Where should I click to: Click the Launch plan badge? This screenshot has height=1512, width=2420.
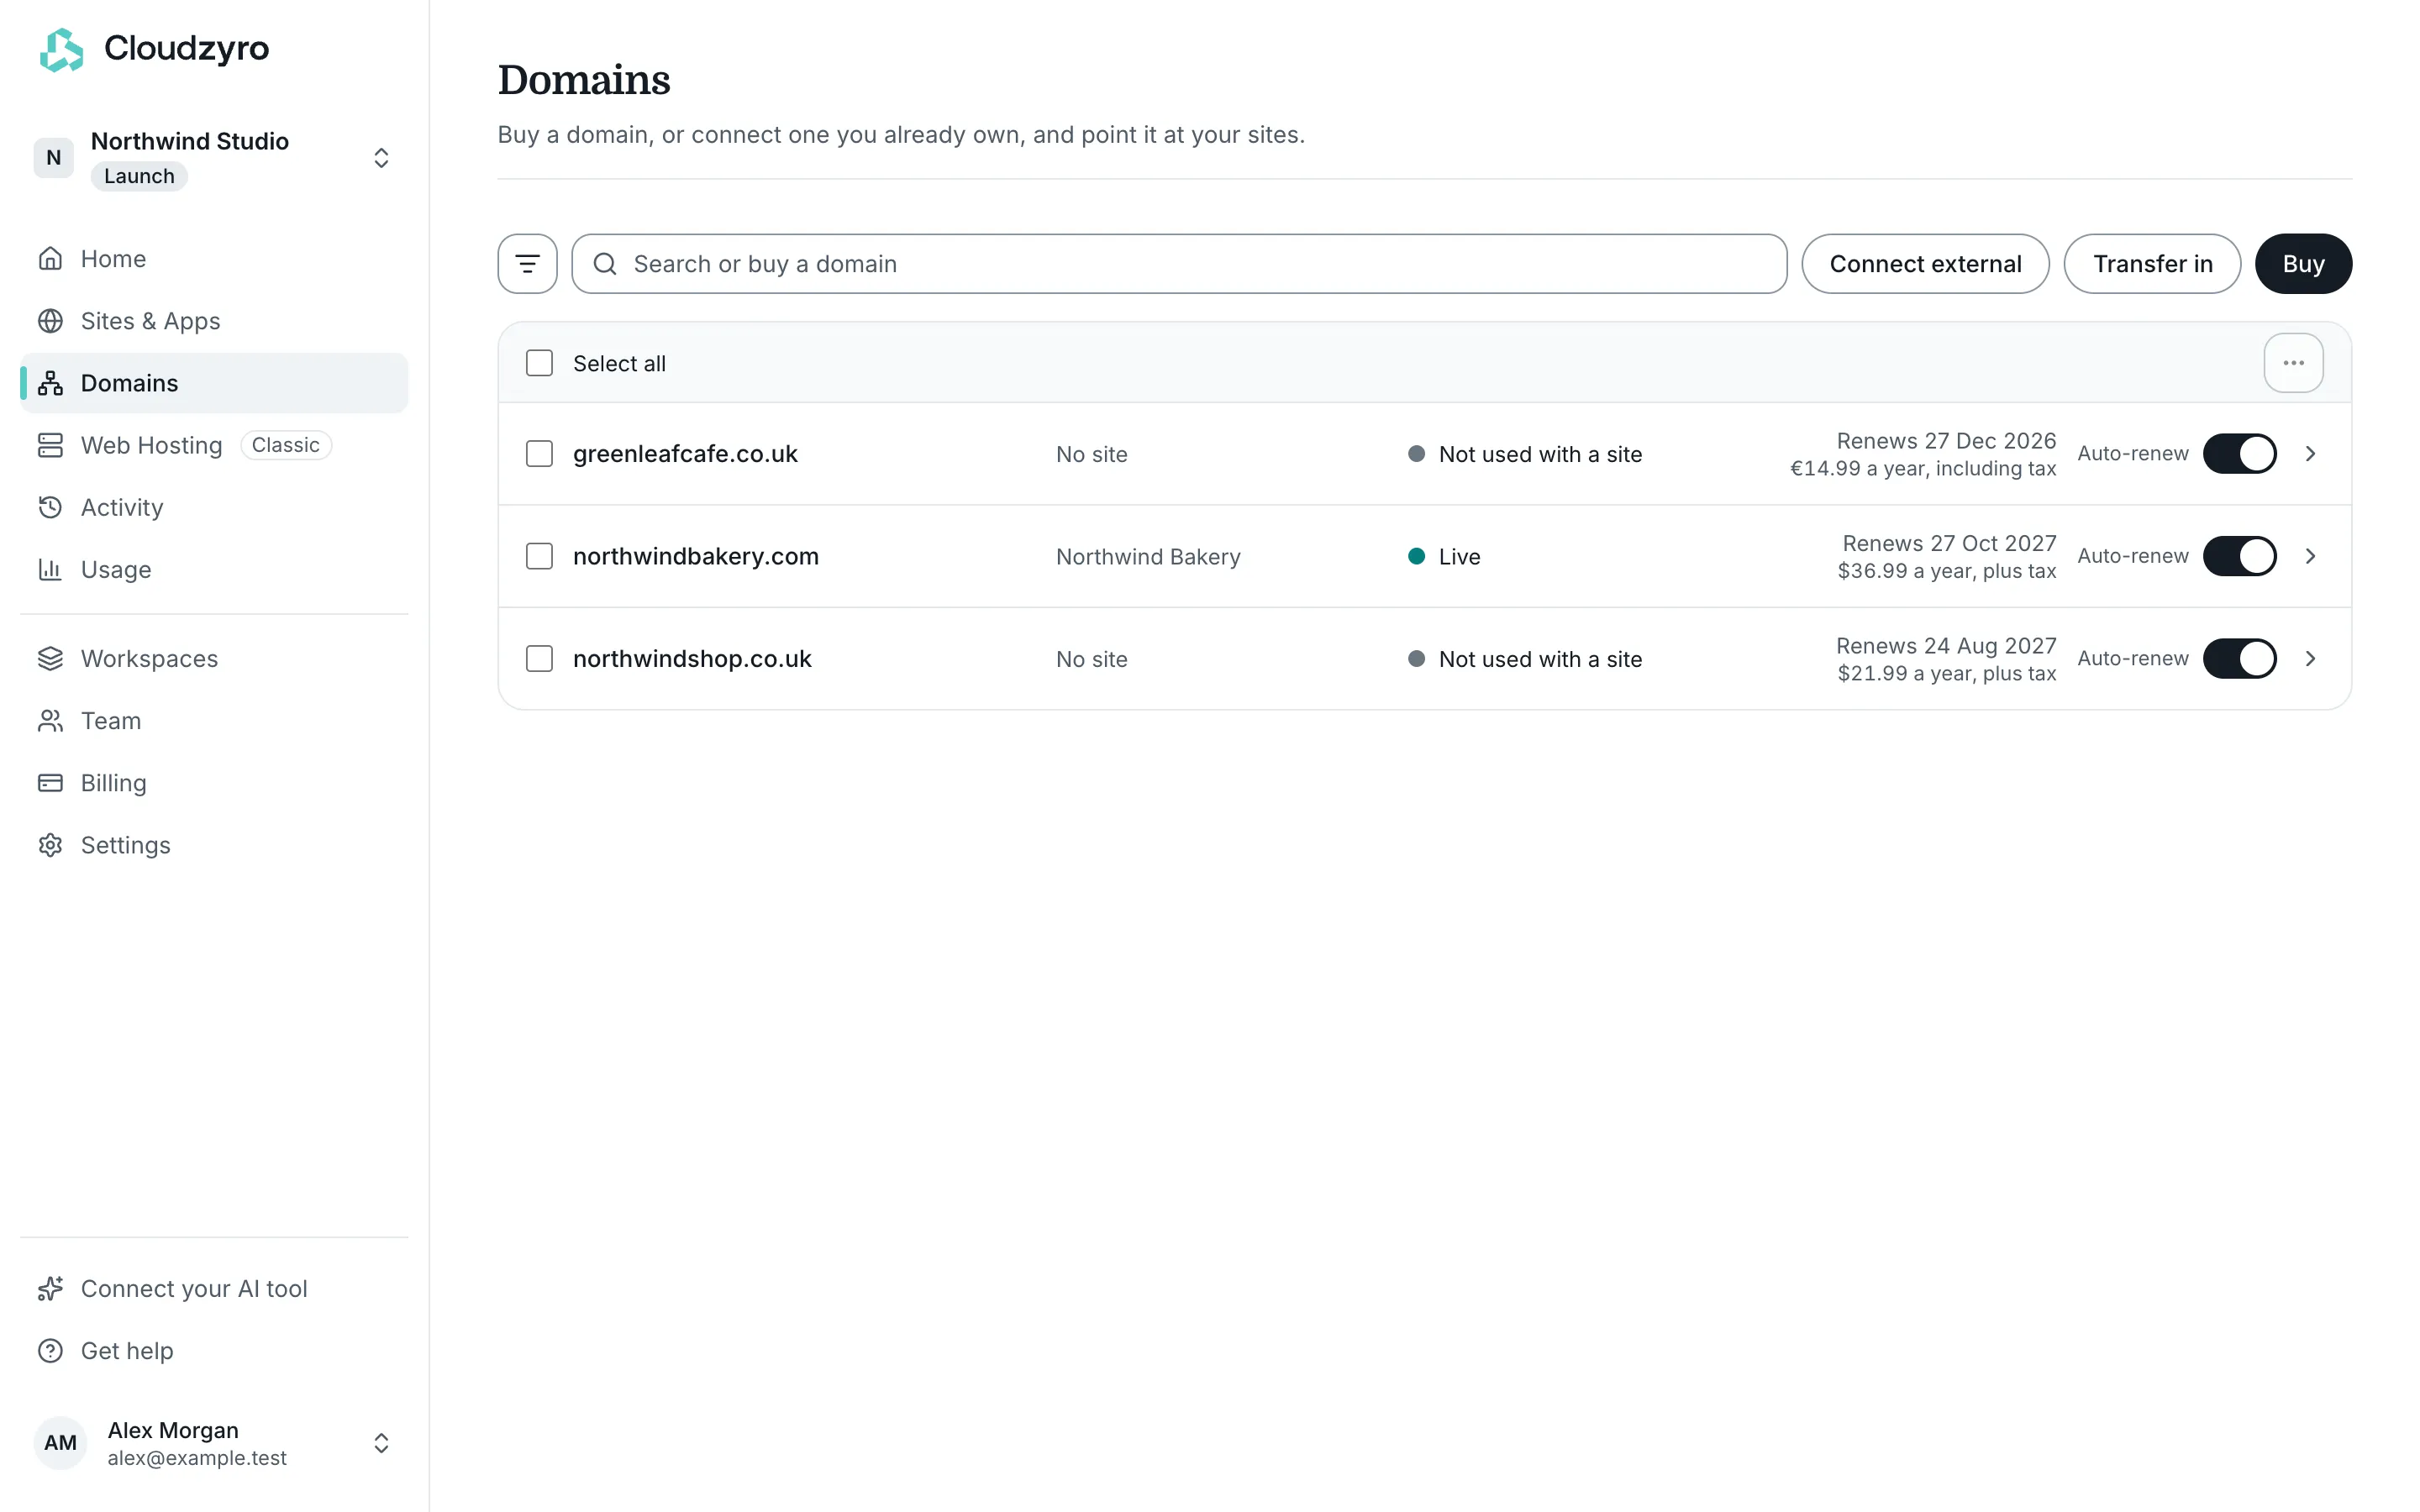(139, 176)
